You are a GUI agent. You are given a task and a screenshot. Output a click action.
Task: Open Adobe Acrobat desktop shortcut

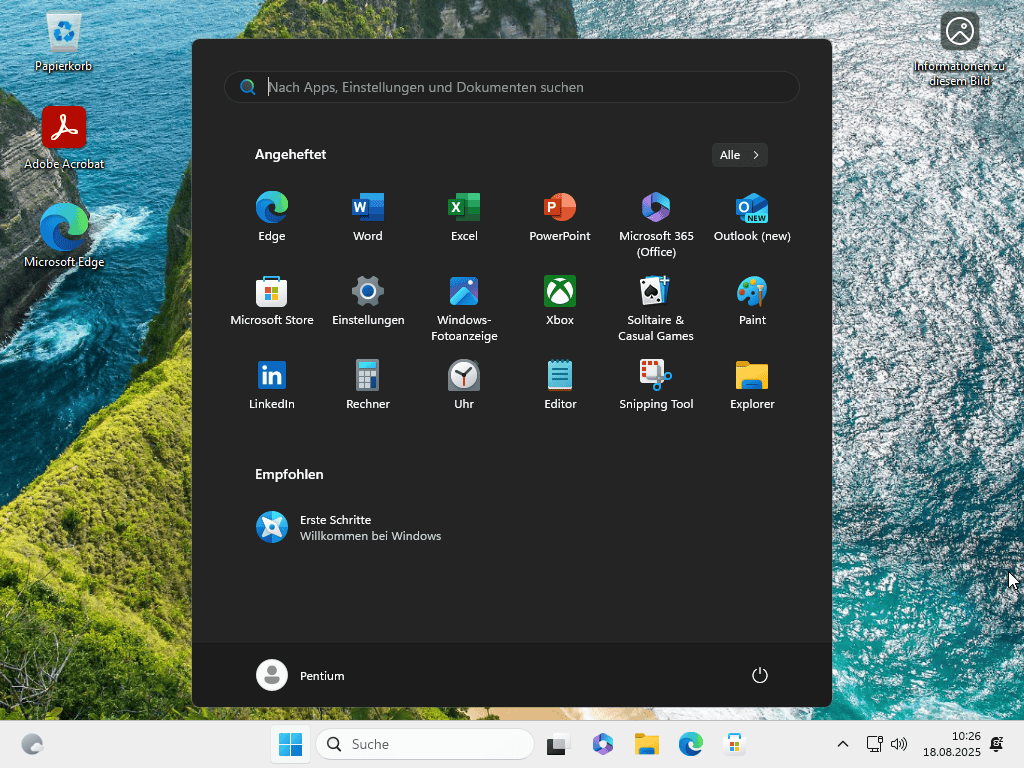pos(64,128)
